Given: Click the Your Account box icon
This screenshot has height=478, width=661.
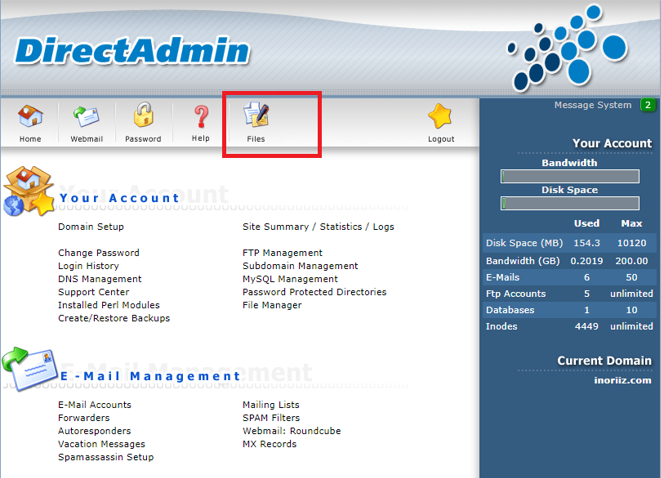Looking at the screenshot, I should point(29,191).
